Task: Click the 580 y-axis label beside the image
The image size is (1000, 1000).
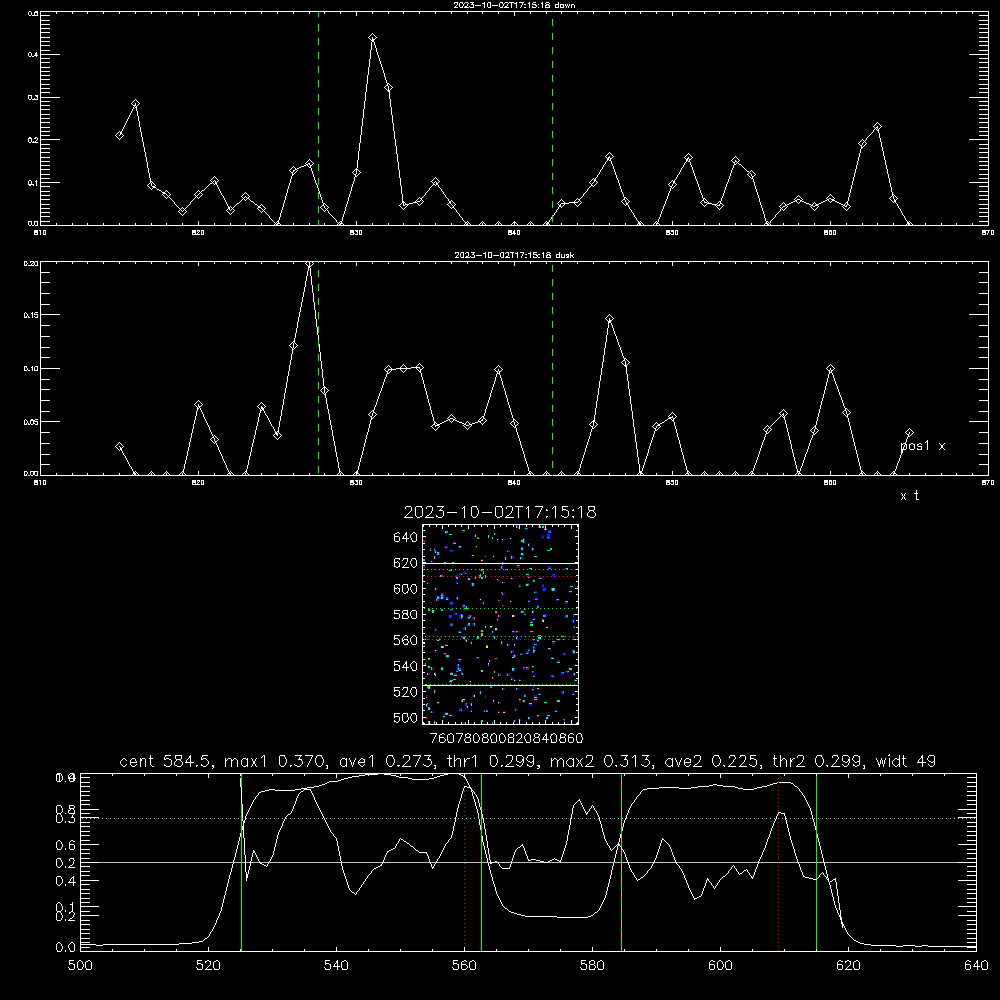Action: pos(406,614)
